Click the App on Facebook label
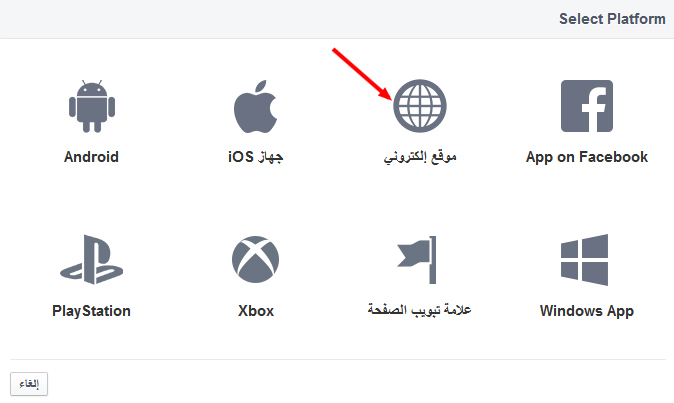This screenshot has width=674, height=403. (587, 157)
